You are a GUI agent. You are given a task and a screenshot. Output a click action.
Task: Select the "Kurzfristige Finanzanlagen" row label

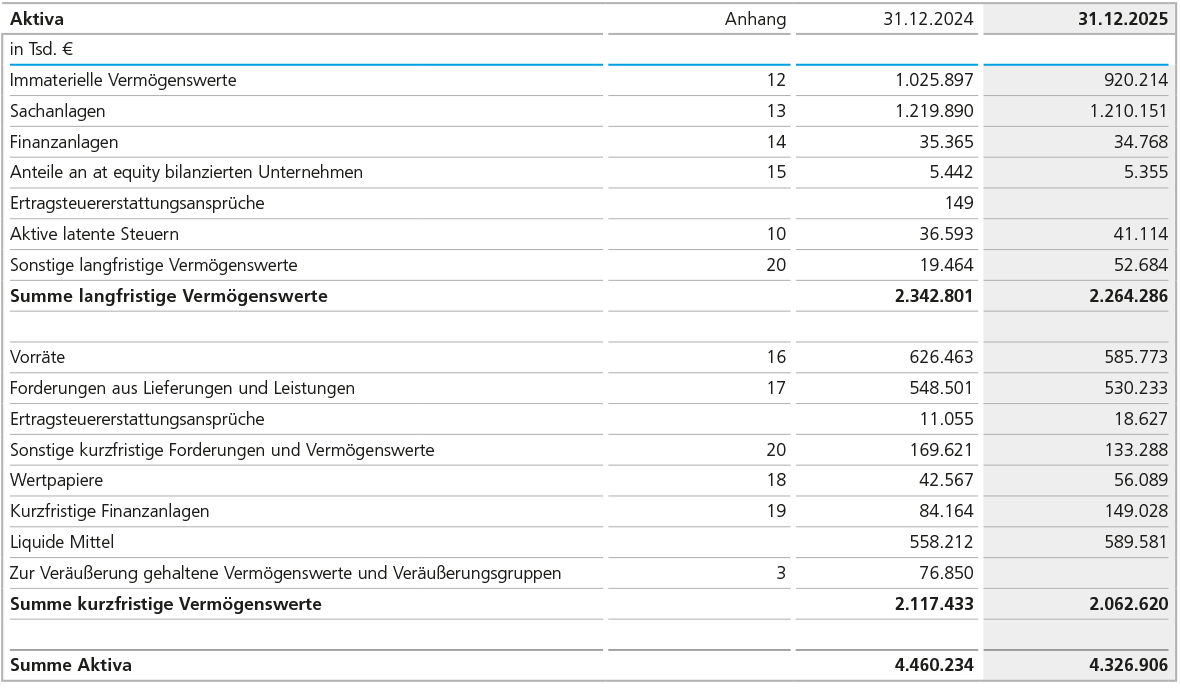point(110,511)
